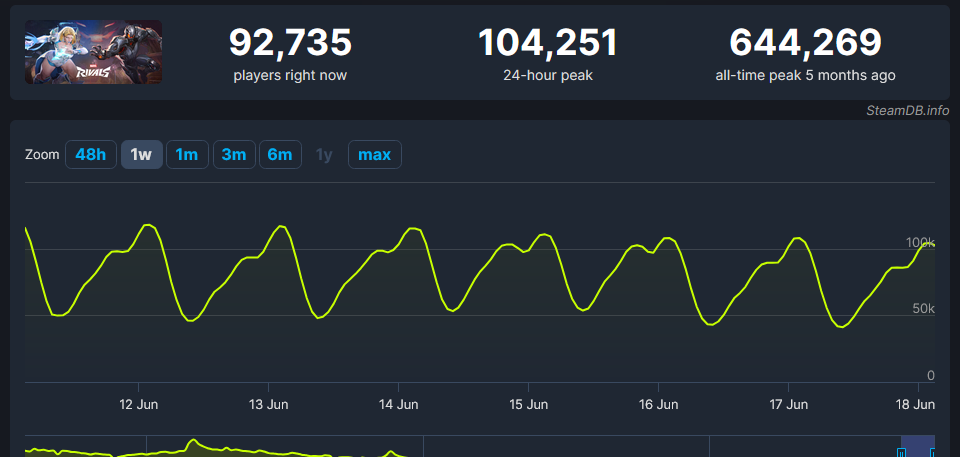
Task: Click the Zoom label beside range buttons
Action: click(x=42, y=154)
